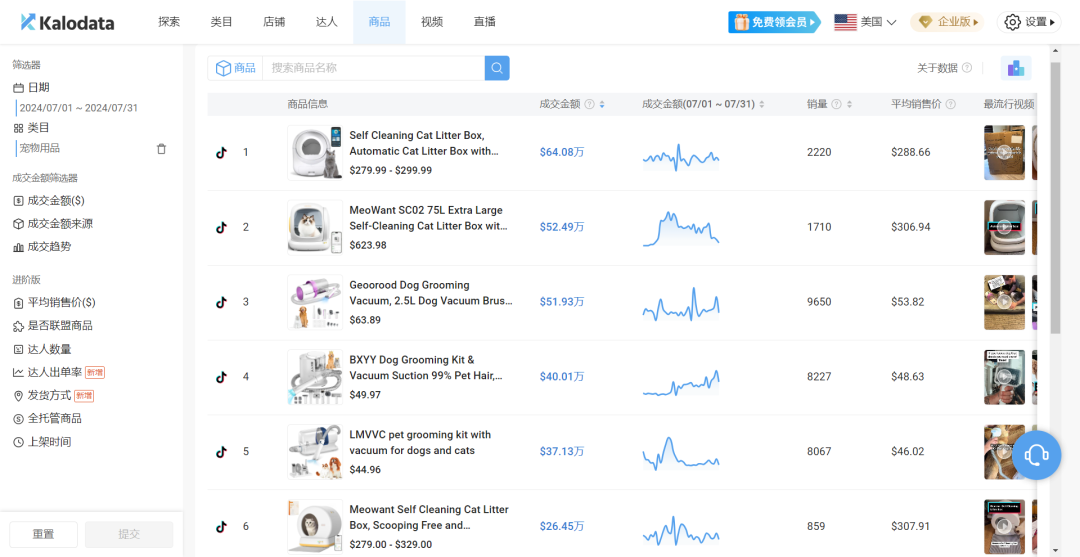1080x557 pixels.
Task: Switch to the 店铺 tab
Action: pos(274,22)
